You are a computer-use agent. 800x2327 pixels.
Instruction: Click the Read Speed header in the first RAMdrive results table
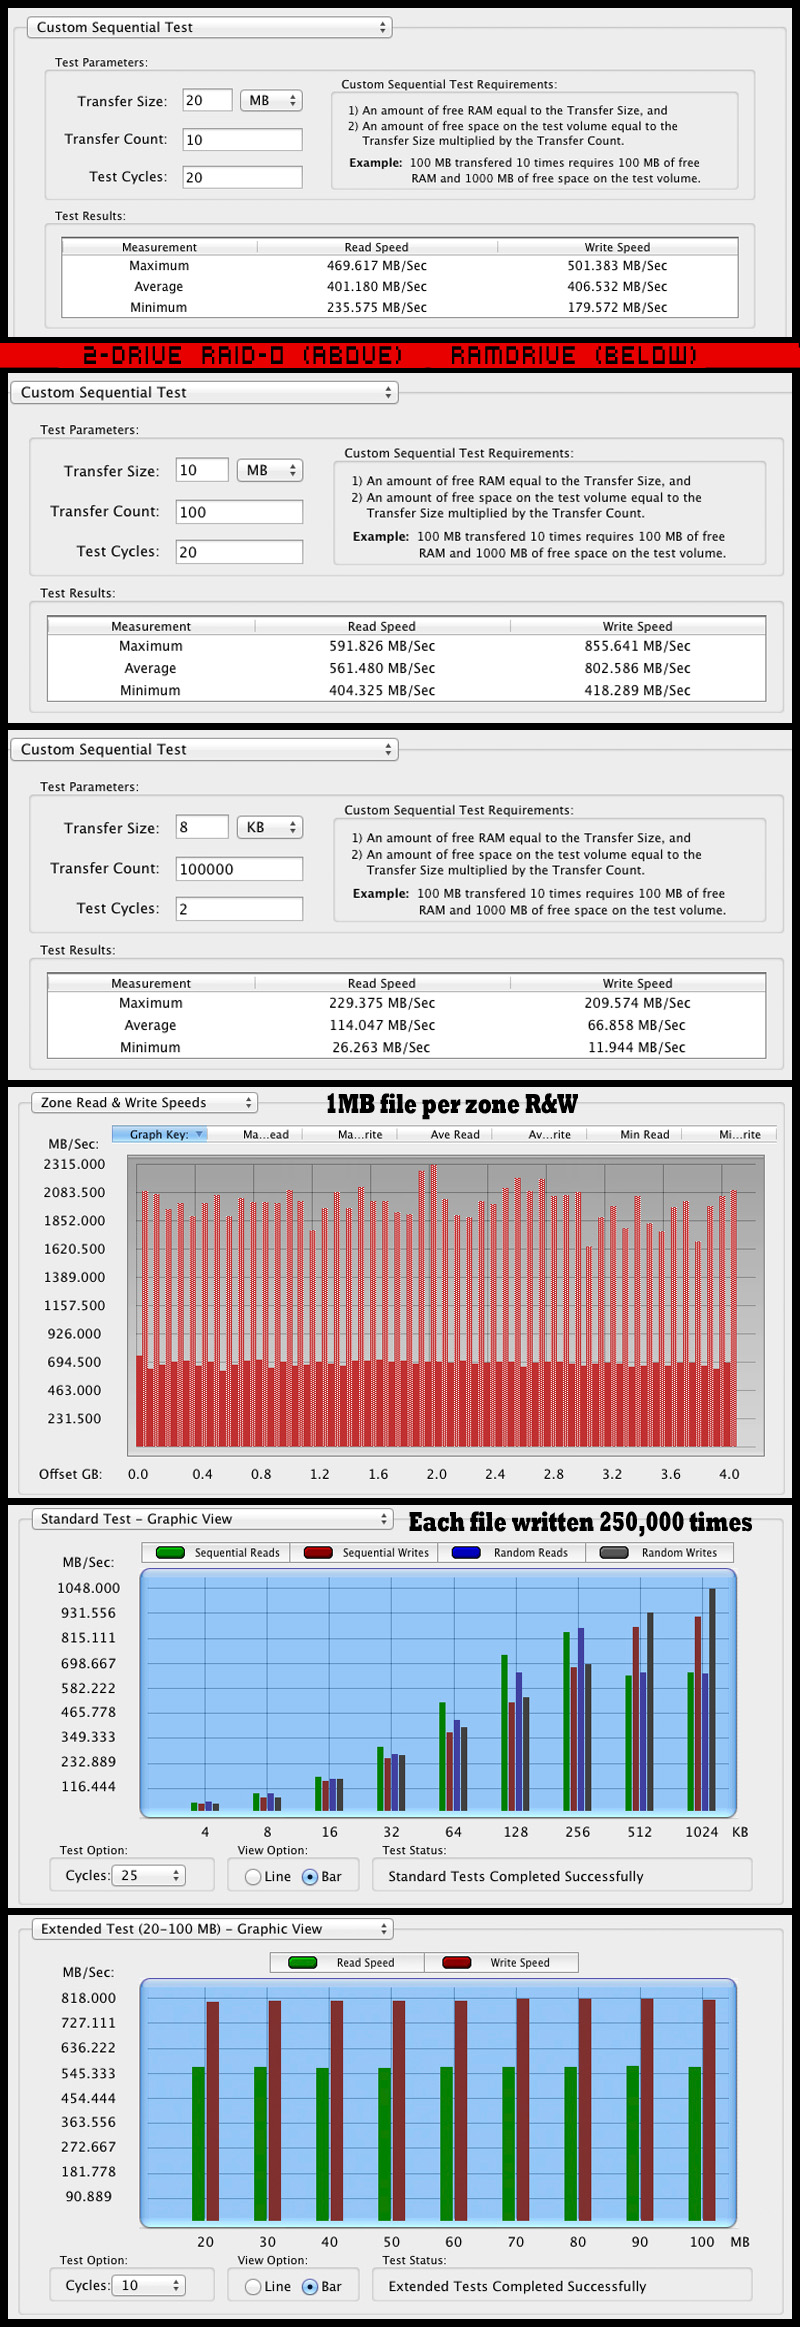[382, 627]
